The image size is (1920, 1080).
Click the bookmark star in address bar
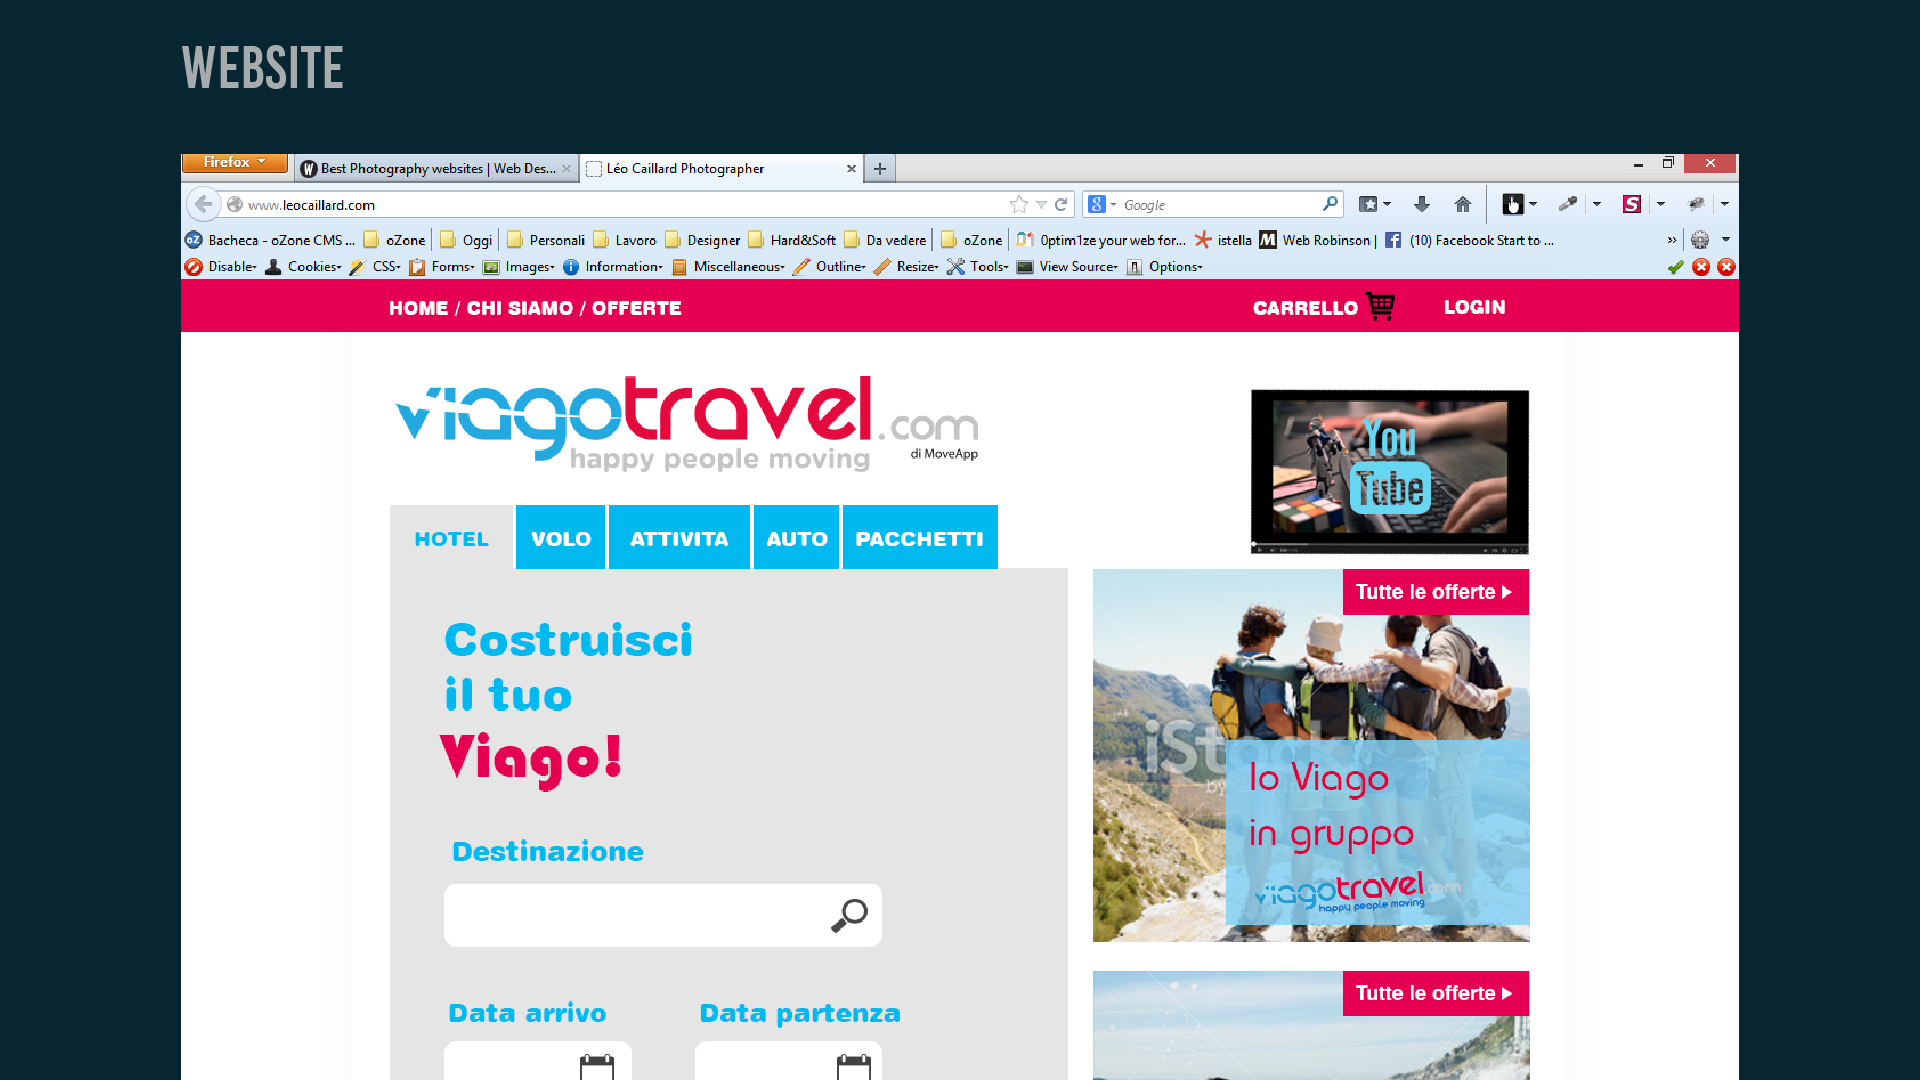(1019, 204)
